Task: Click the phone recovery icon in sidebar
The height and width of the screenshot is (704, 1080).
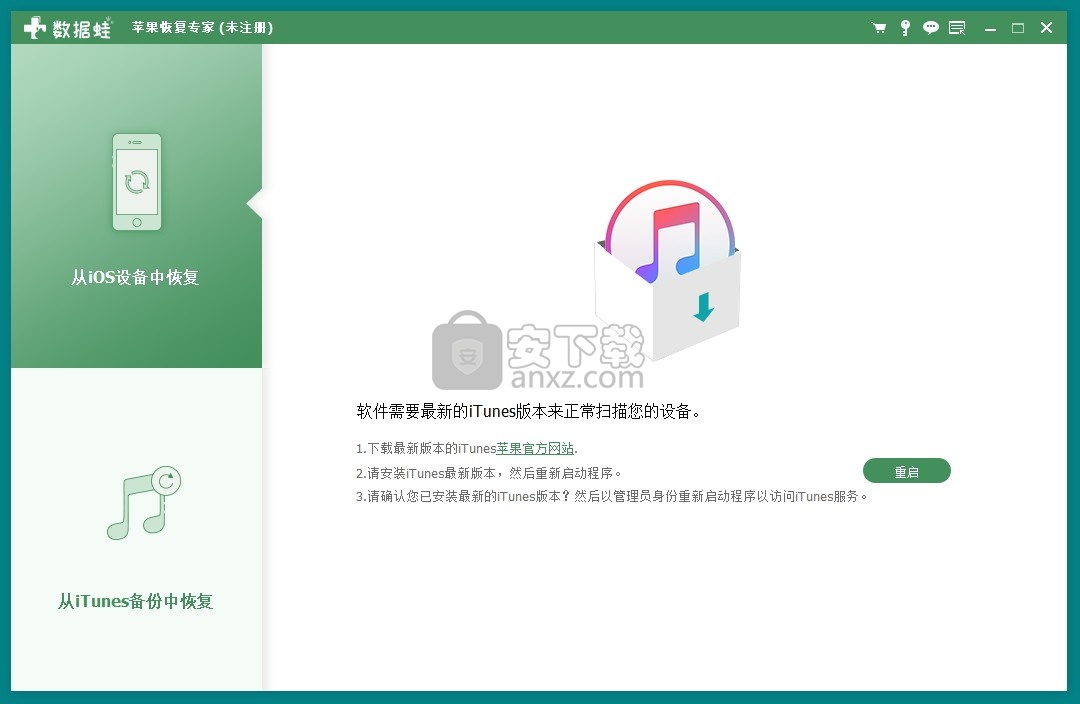Action: (136, 182)
